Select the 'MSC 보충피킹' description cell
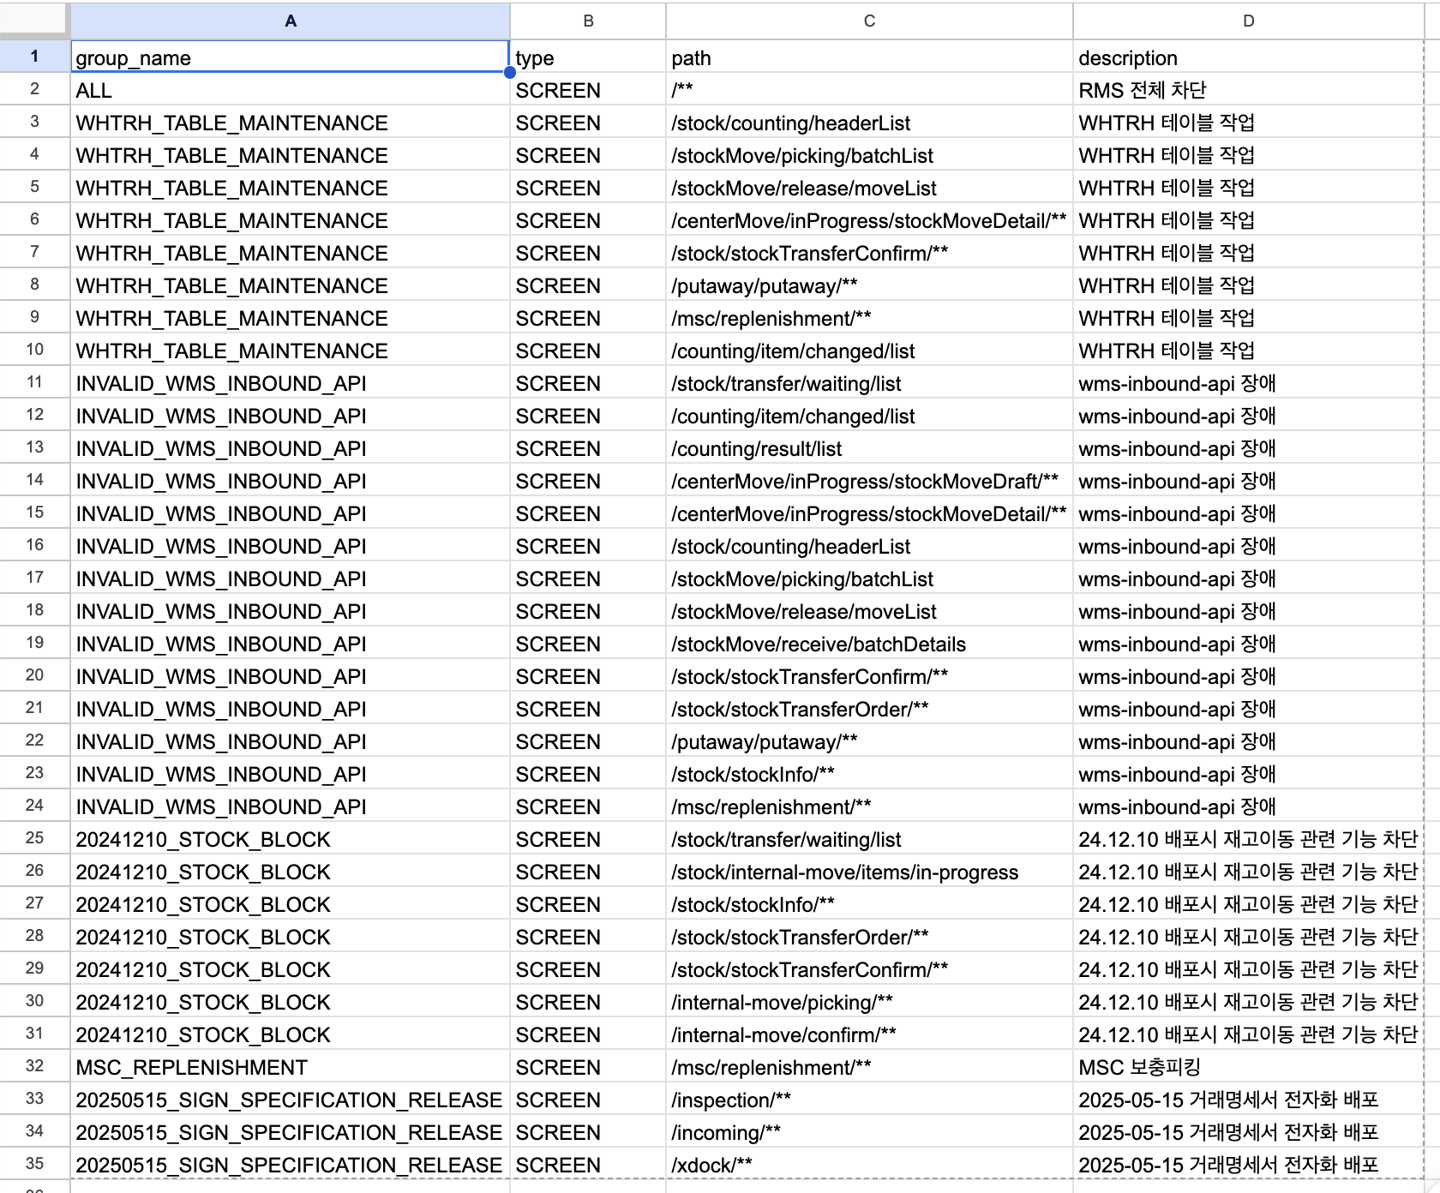Viewport: 1440px width, 1193px height. coord(1248,1068)
